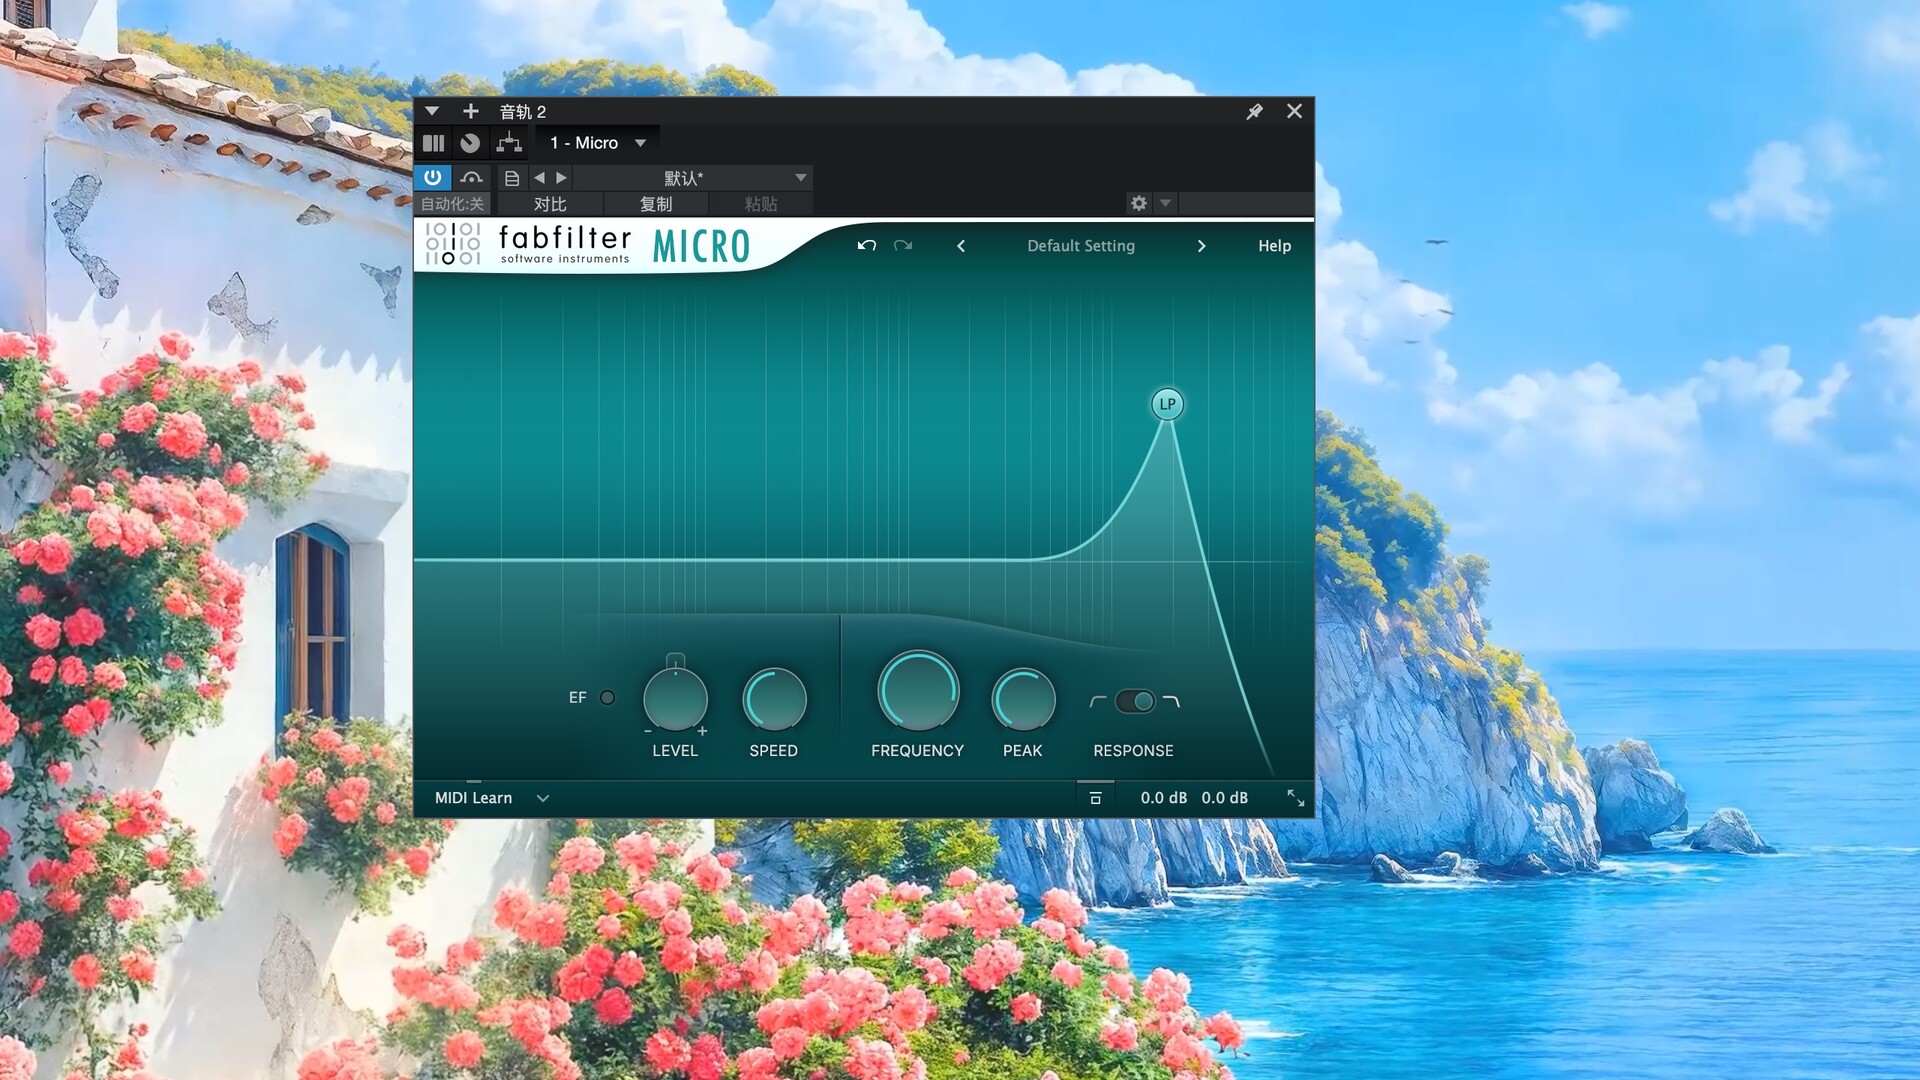The width and height of the screenshot is (1920, 1080).
Task: Expand the MIDI Learn dropdown arrow
Action: (543, 798)
